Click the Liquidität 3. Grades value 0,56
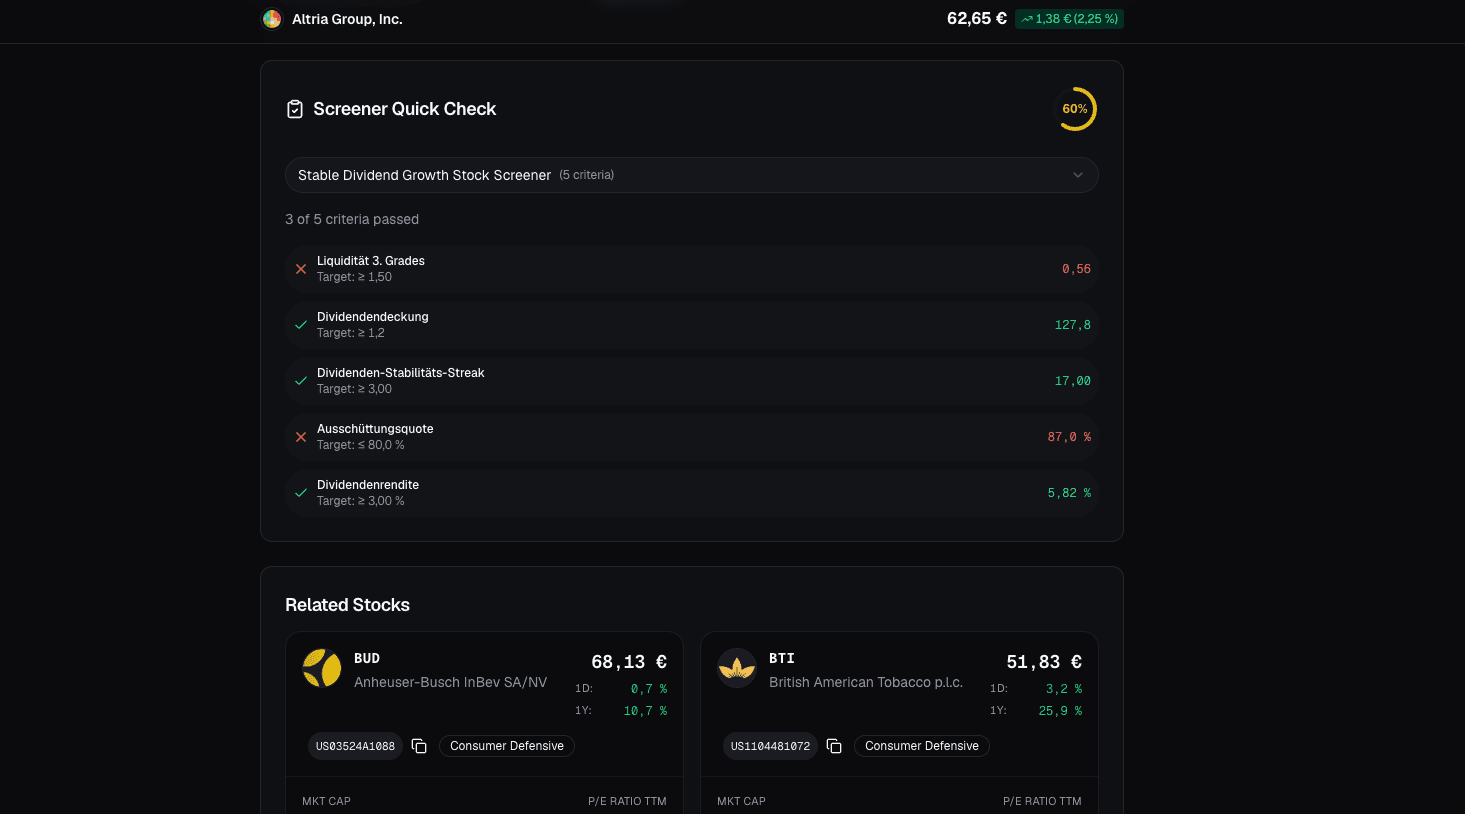The image size is (1465, 814). click(x=1076, y=269)
